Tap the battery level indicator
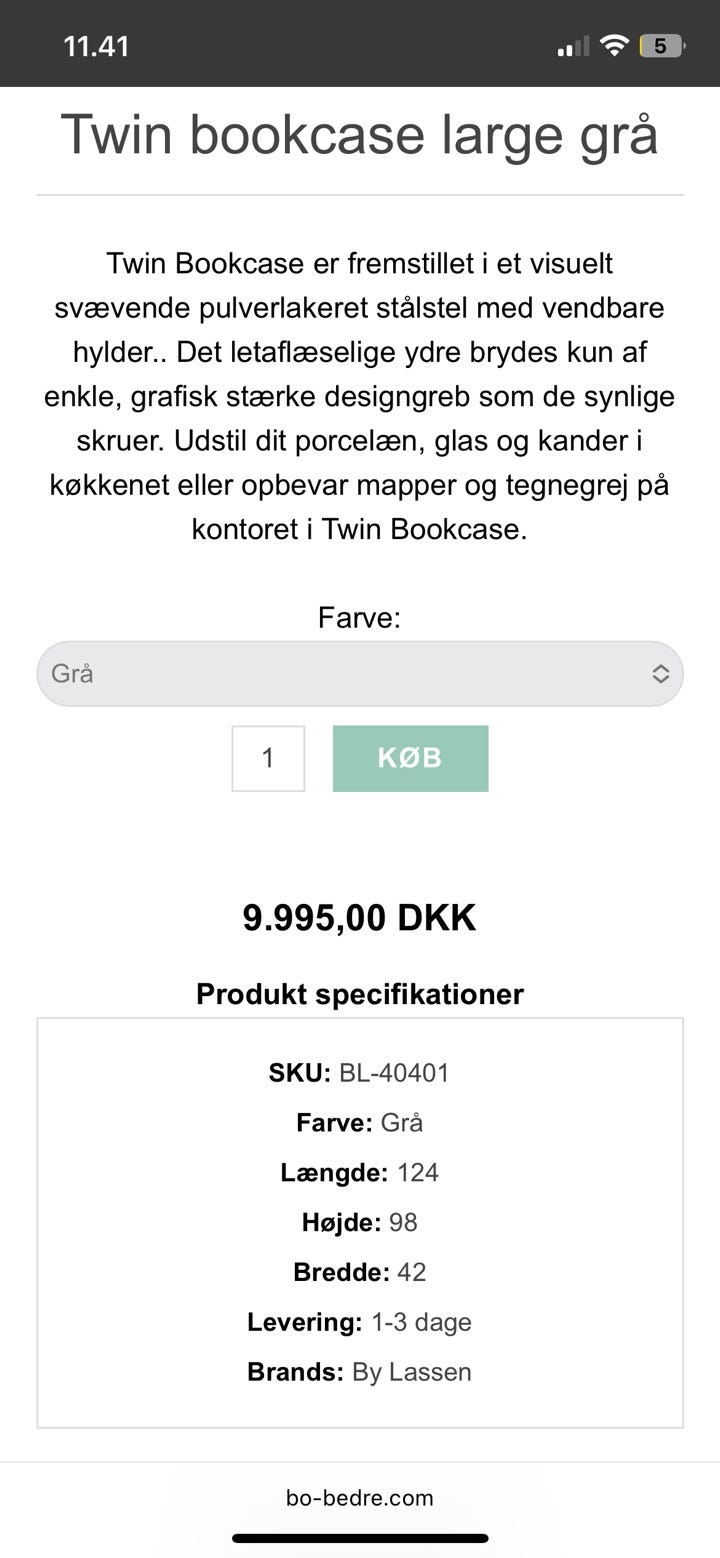The image size is (720, 1558). coord(661,46)
